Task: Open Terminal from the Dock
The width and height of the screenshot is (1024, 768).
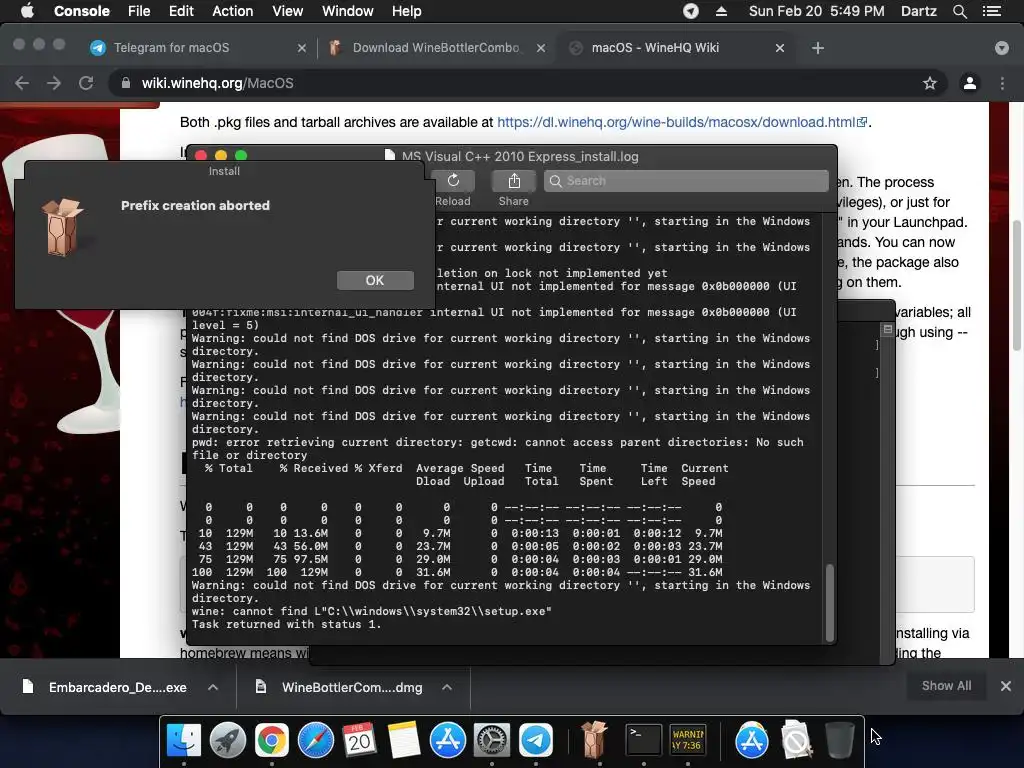Action: pos(643,740)
